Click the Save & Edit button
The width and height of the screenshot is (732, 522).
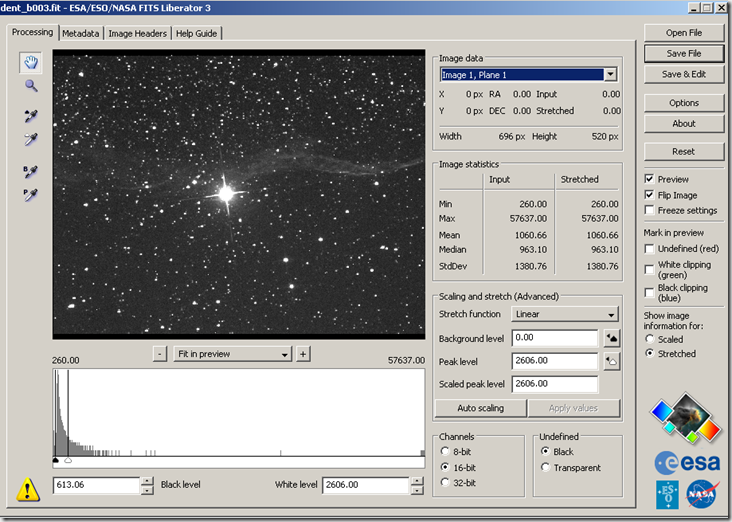(683, 74)
